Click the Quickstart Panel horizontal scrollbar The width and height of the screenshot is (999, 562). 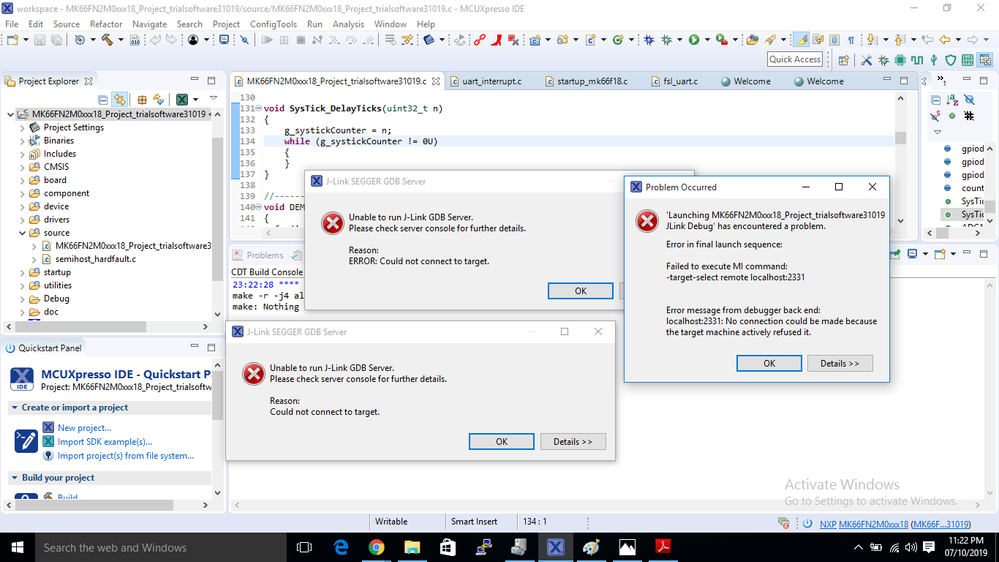93,505
